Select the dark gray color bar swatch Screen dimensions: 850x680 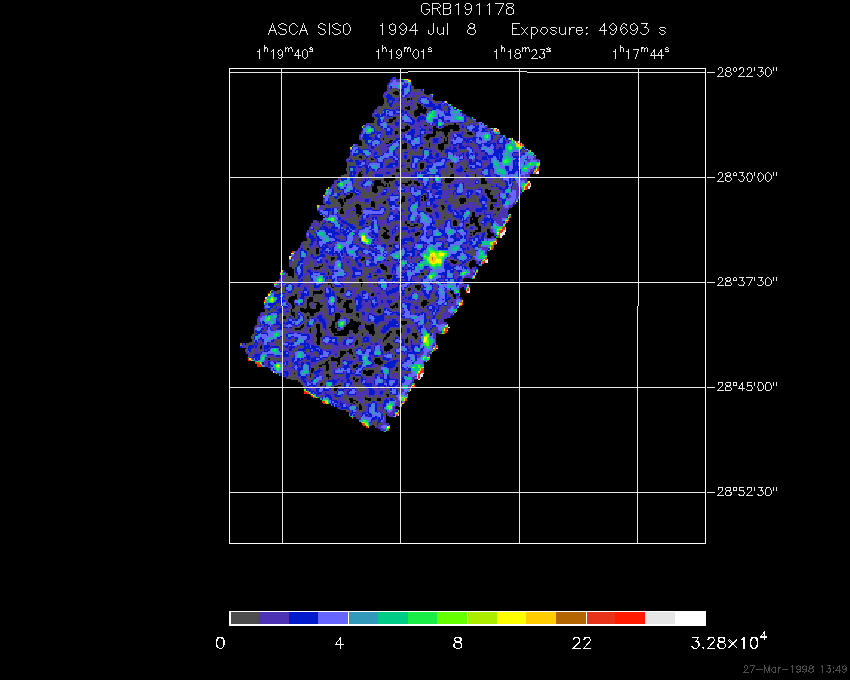click(x=244, y=618)
